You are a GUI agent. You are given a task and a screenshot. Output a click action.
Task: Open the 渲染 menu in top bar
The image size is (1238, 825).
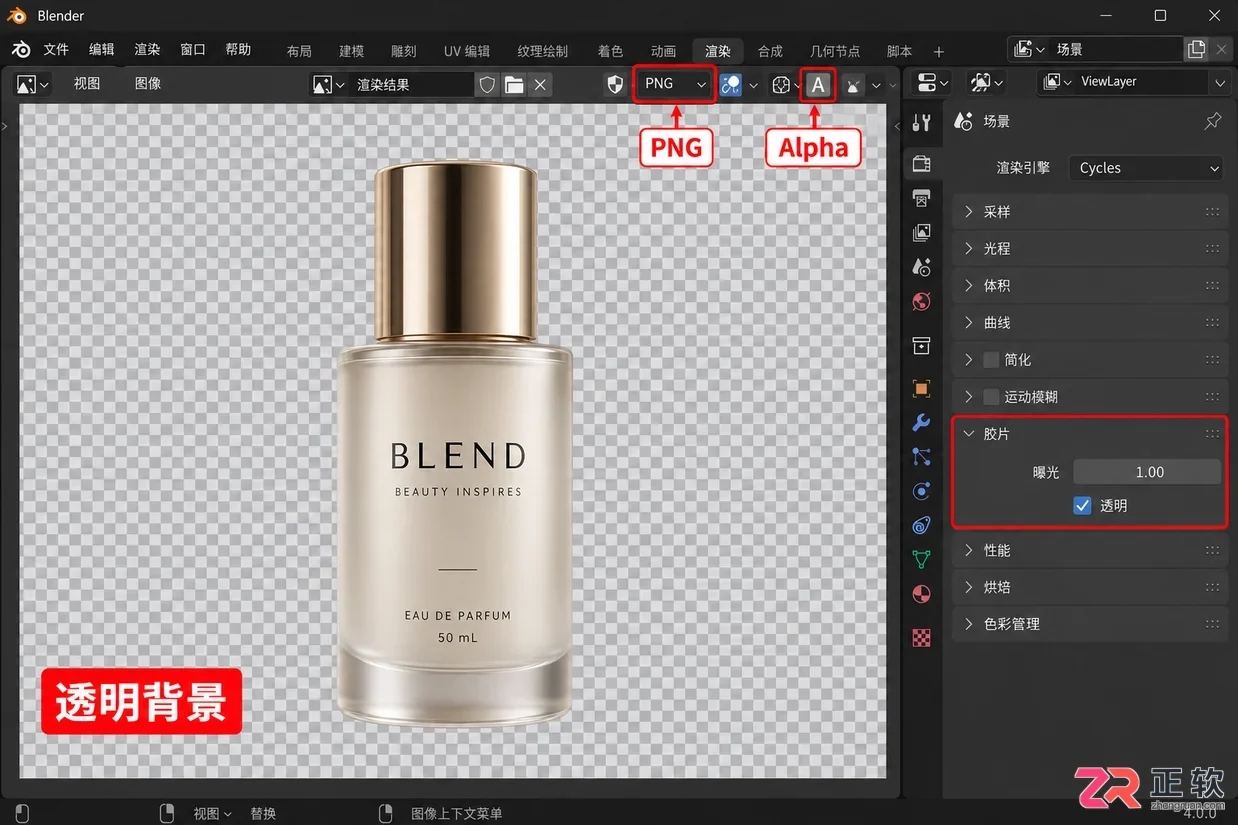147,50
